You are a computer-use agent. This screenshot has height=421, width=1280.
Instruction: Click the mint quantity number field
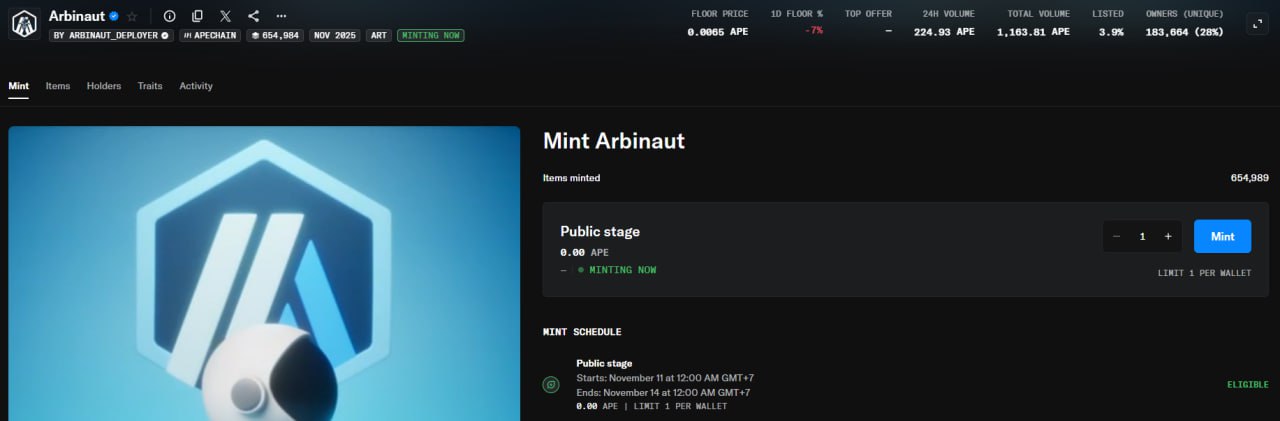click(x=1142, y=236)
